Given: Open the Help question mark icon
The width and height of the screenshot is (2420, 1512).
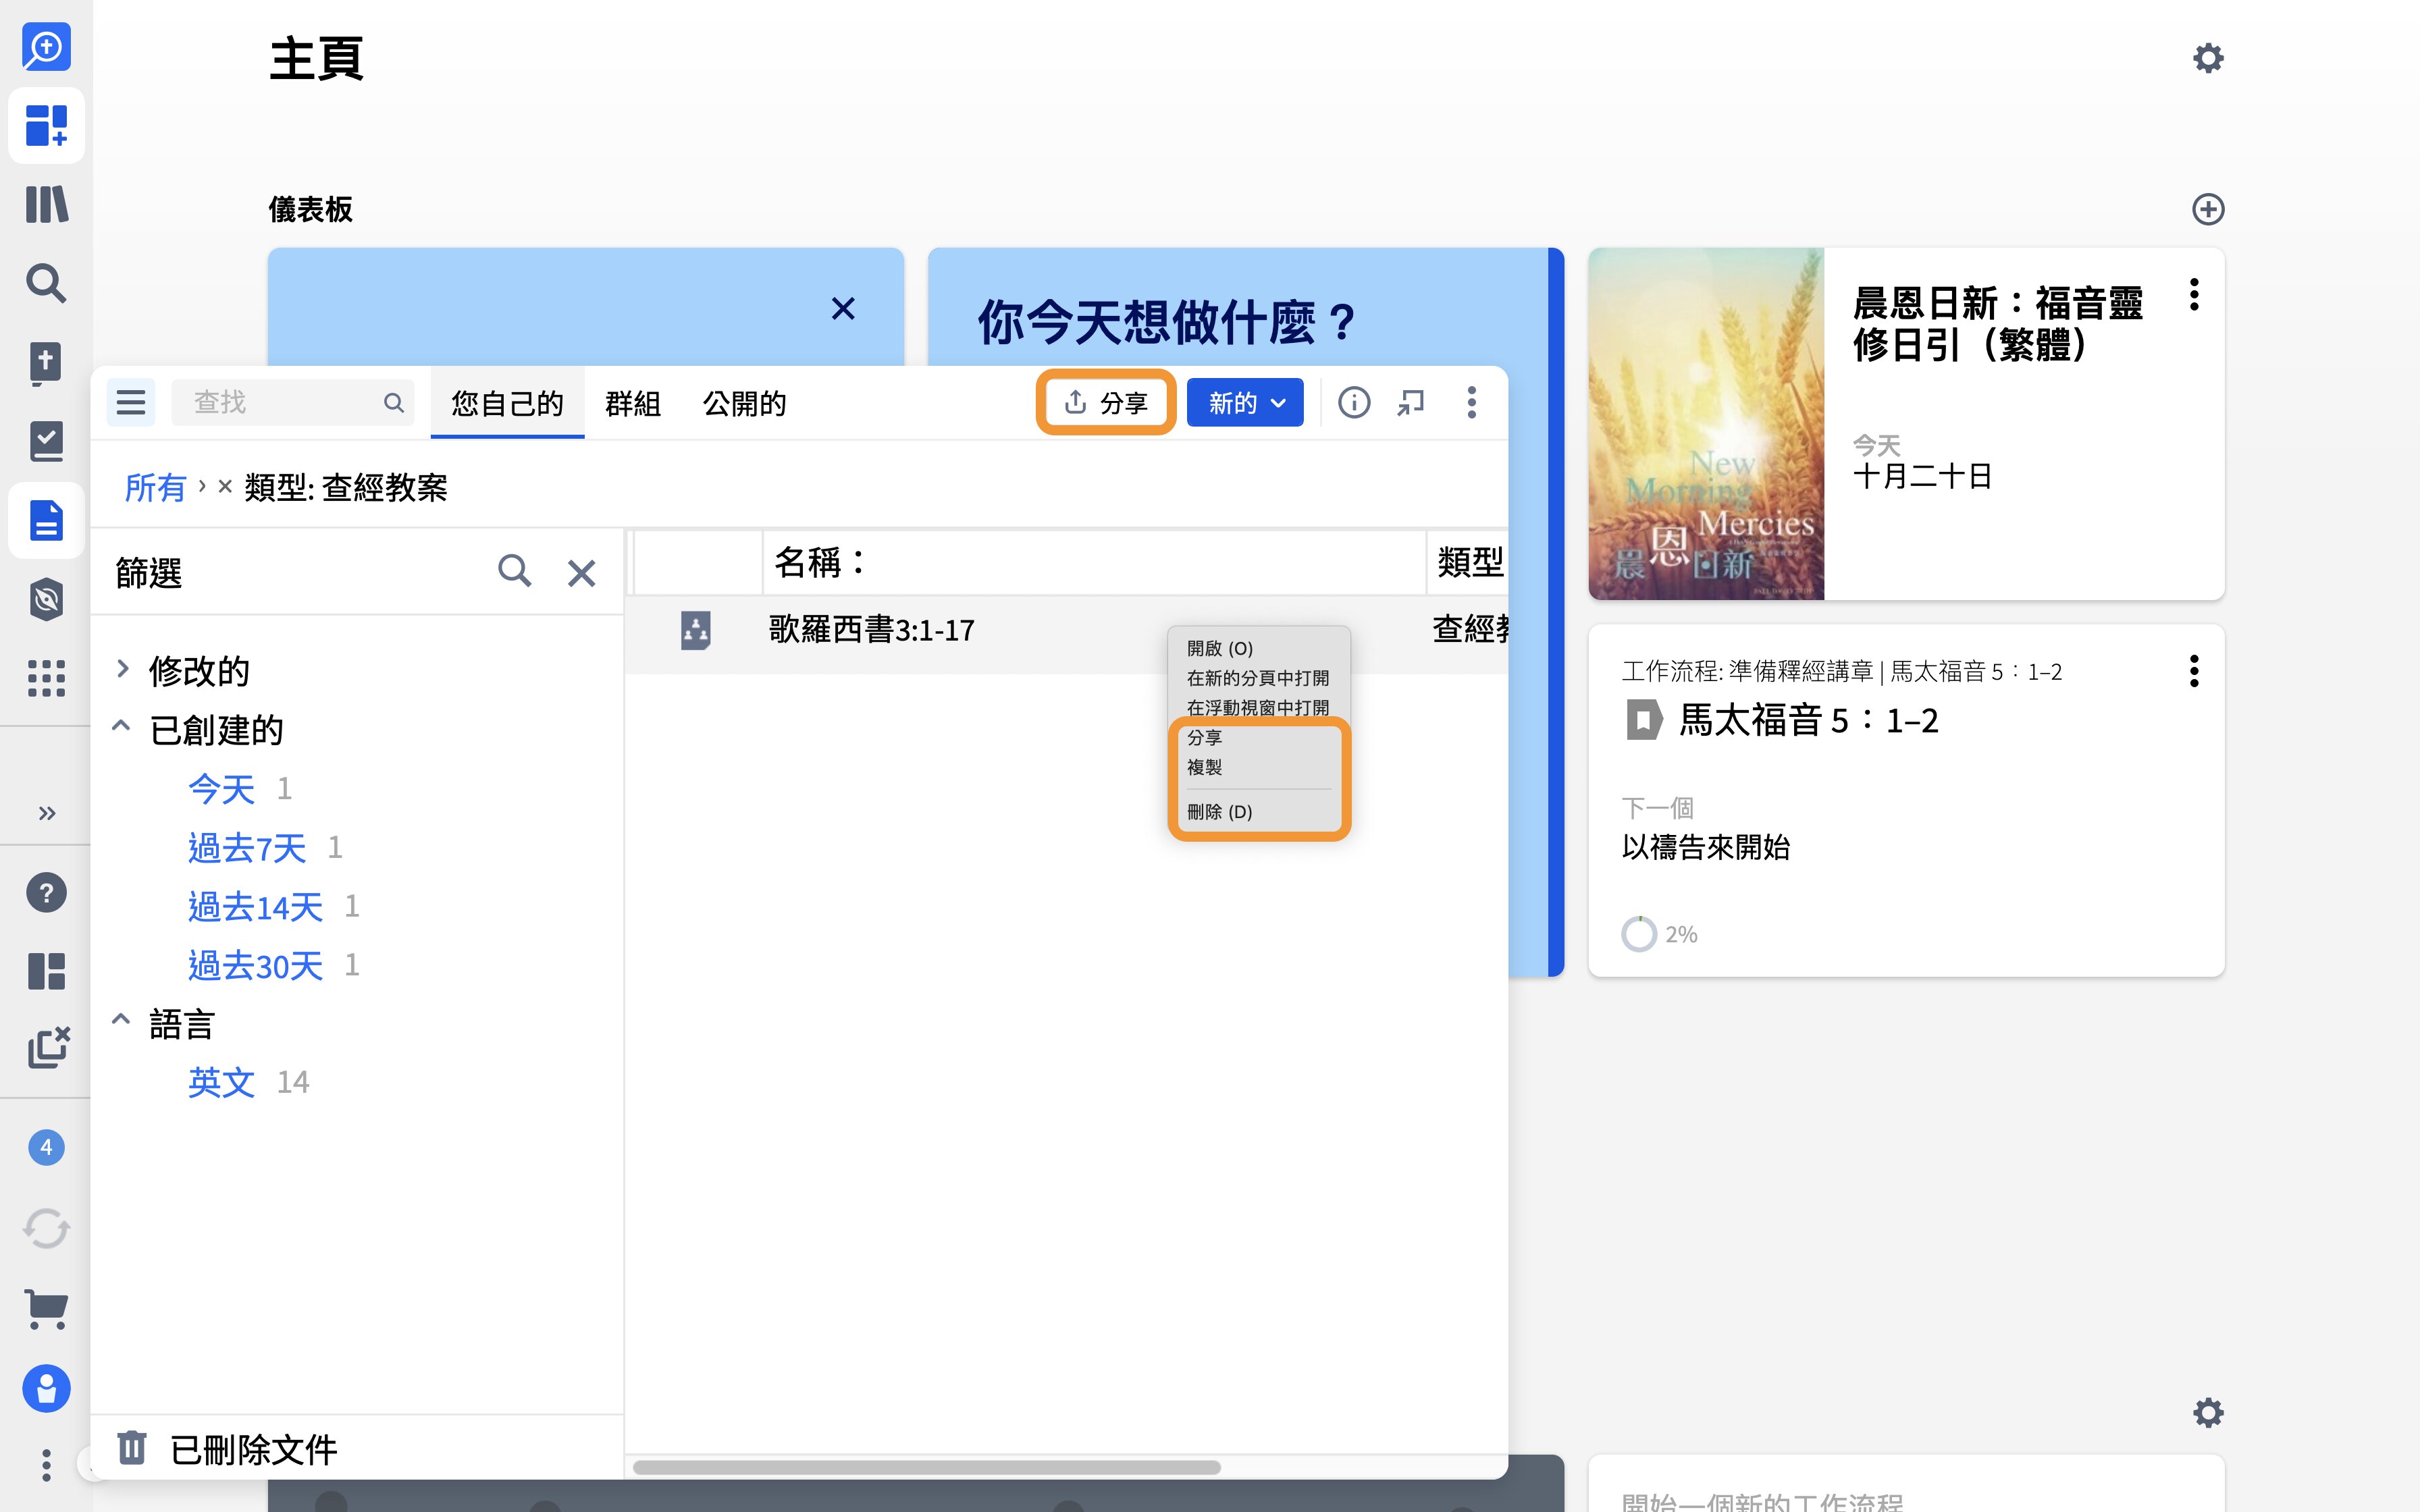Looking at the screenshot, I should click(46, 892).
